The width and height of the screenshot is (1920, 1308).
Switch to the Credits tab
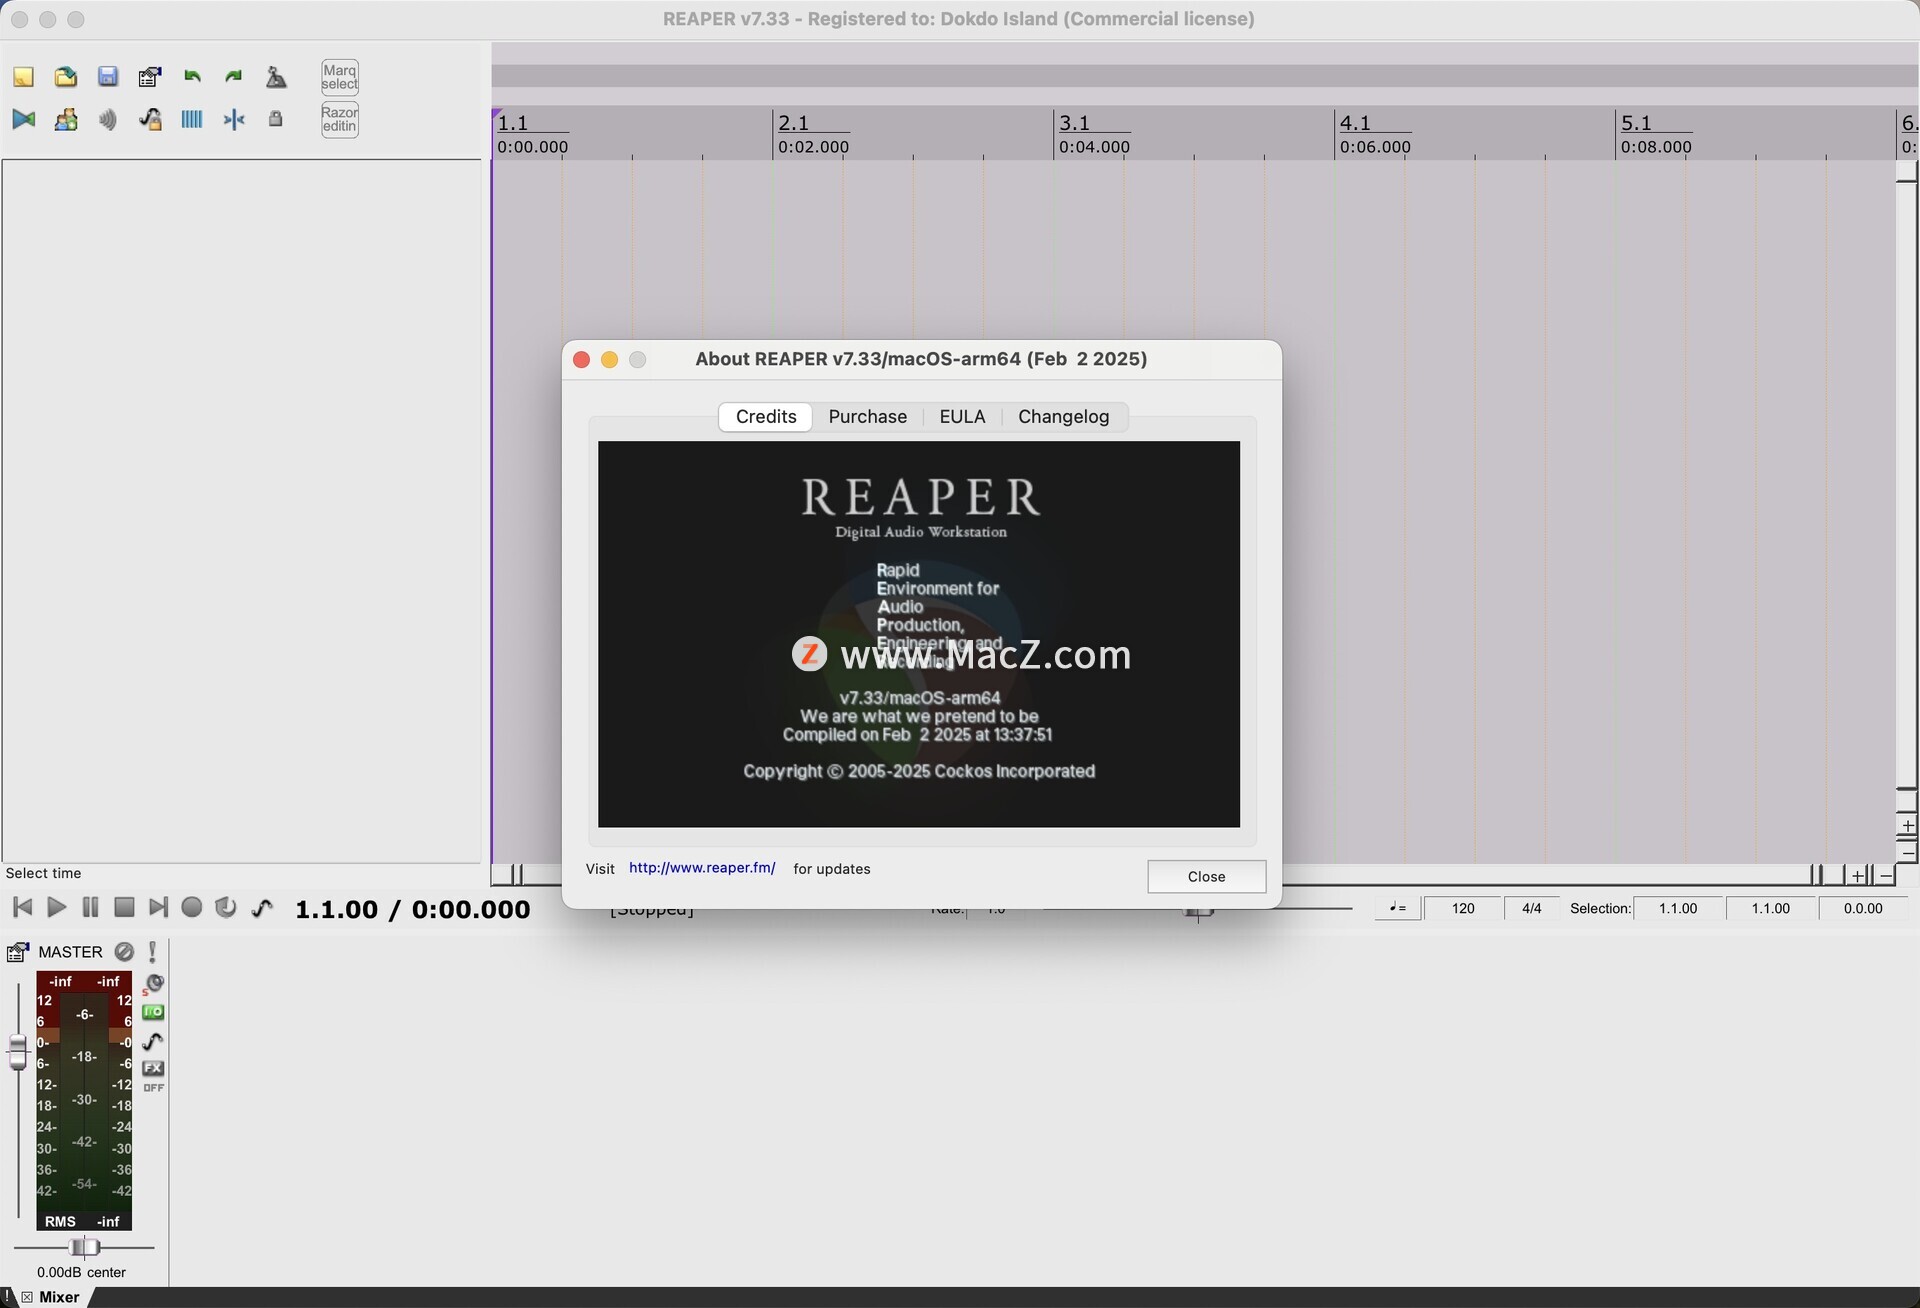766,417
